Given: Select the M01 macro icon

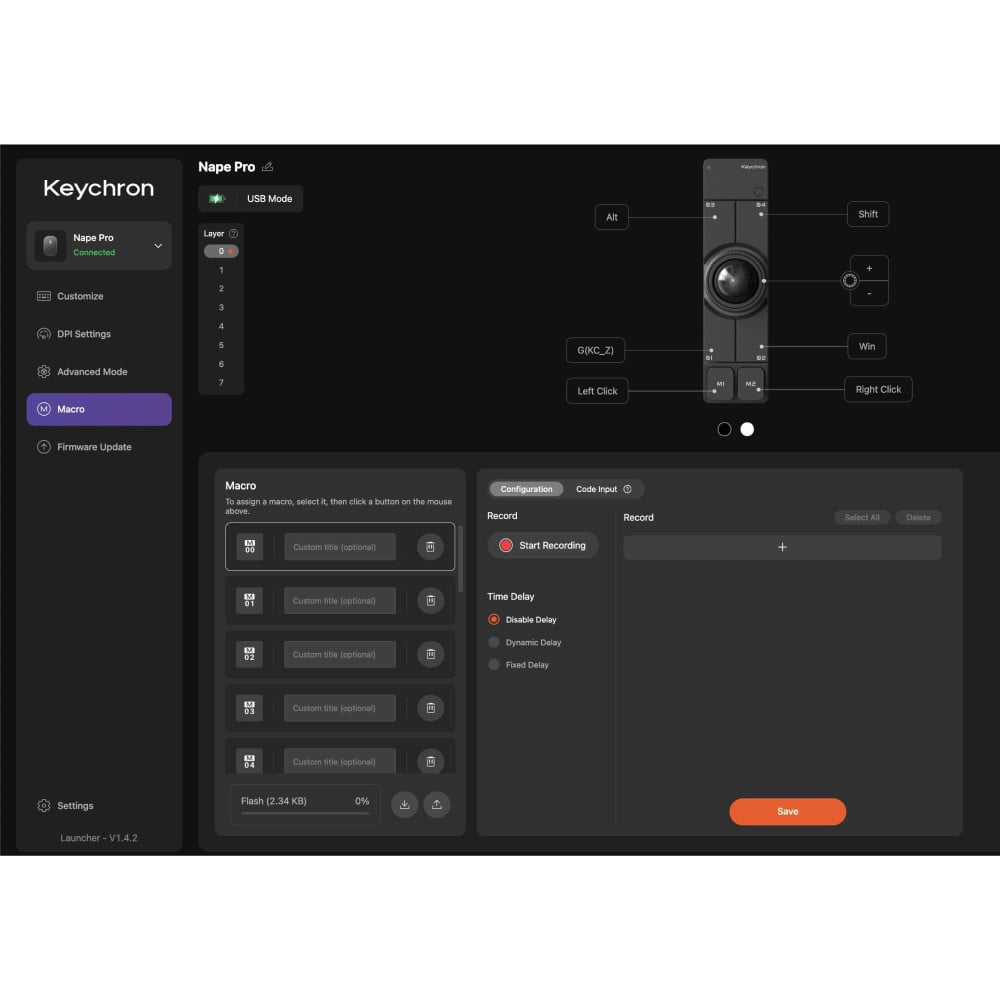Looking at the screenshot, I should pos(249,600).
